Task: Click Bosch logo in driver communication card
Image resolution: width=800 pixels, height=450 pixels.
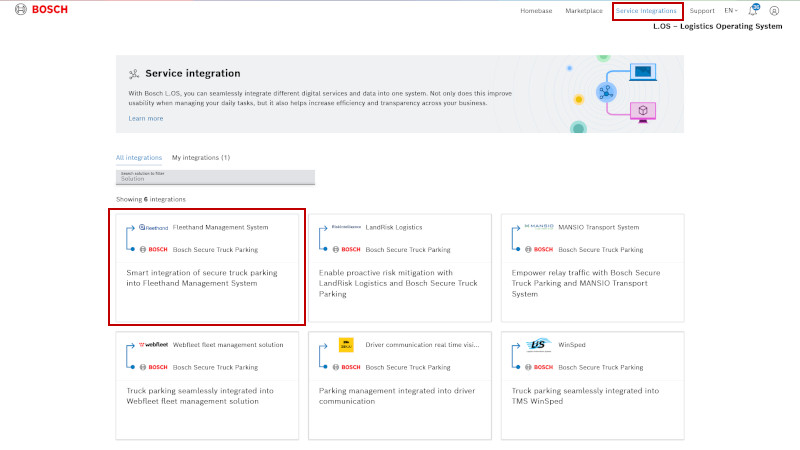Action: point(346,367)
